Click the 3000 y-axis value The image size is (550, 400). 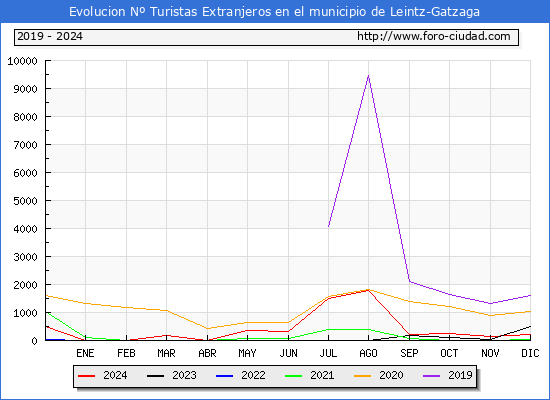(25, 257)
